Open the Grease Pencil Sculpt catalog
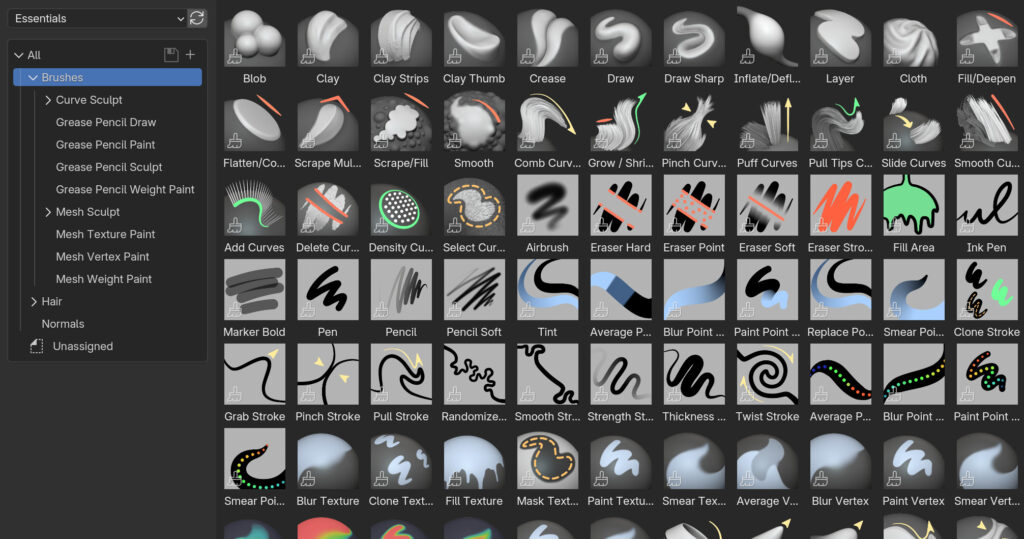1024x539 pixels. pyautogui.click(x=109, y=167)
